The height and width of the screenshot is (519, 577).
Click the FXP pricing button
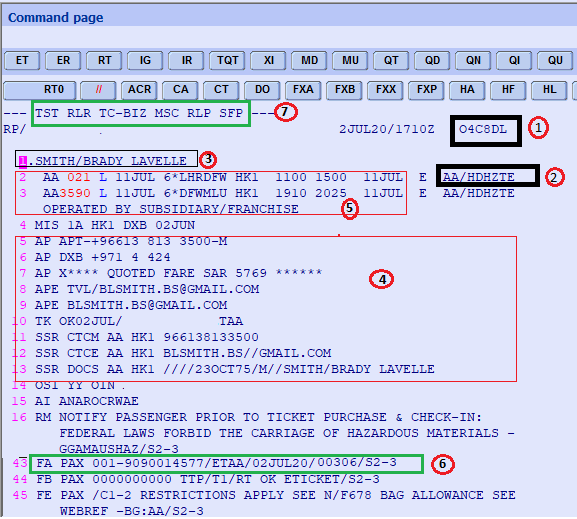pos(426,90)
